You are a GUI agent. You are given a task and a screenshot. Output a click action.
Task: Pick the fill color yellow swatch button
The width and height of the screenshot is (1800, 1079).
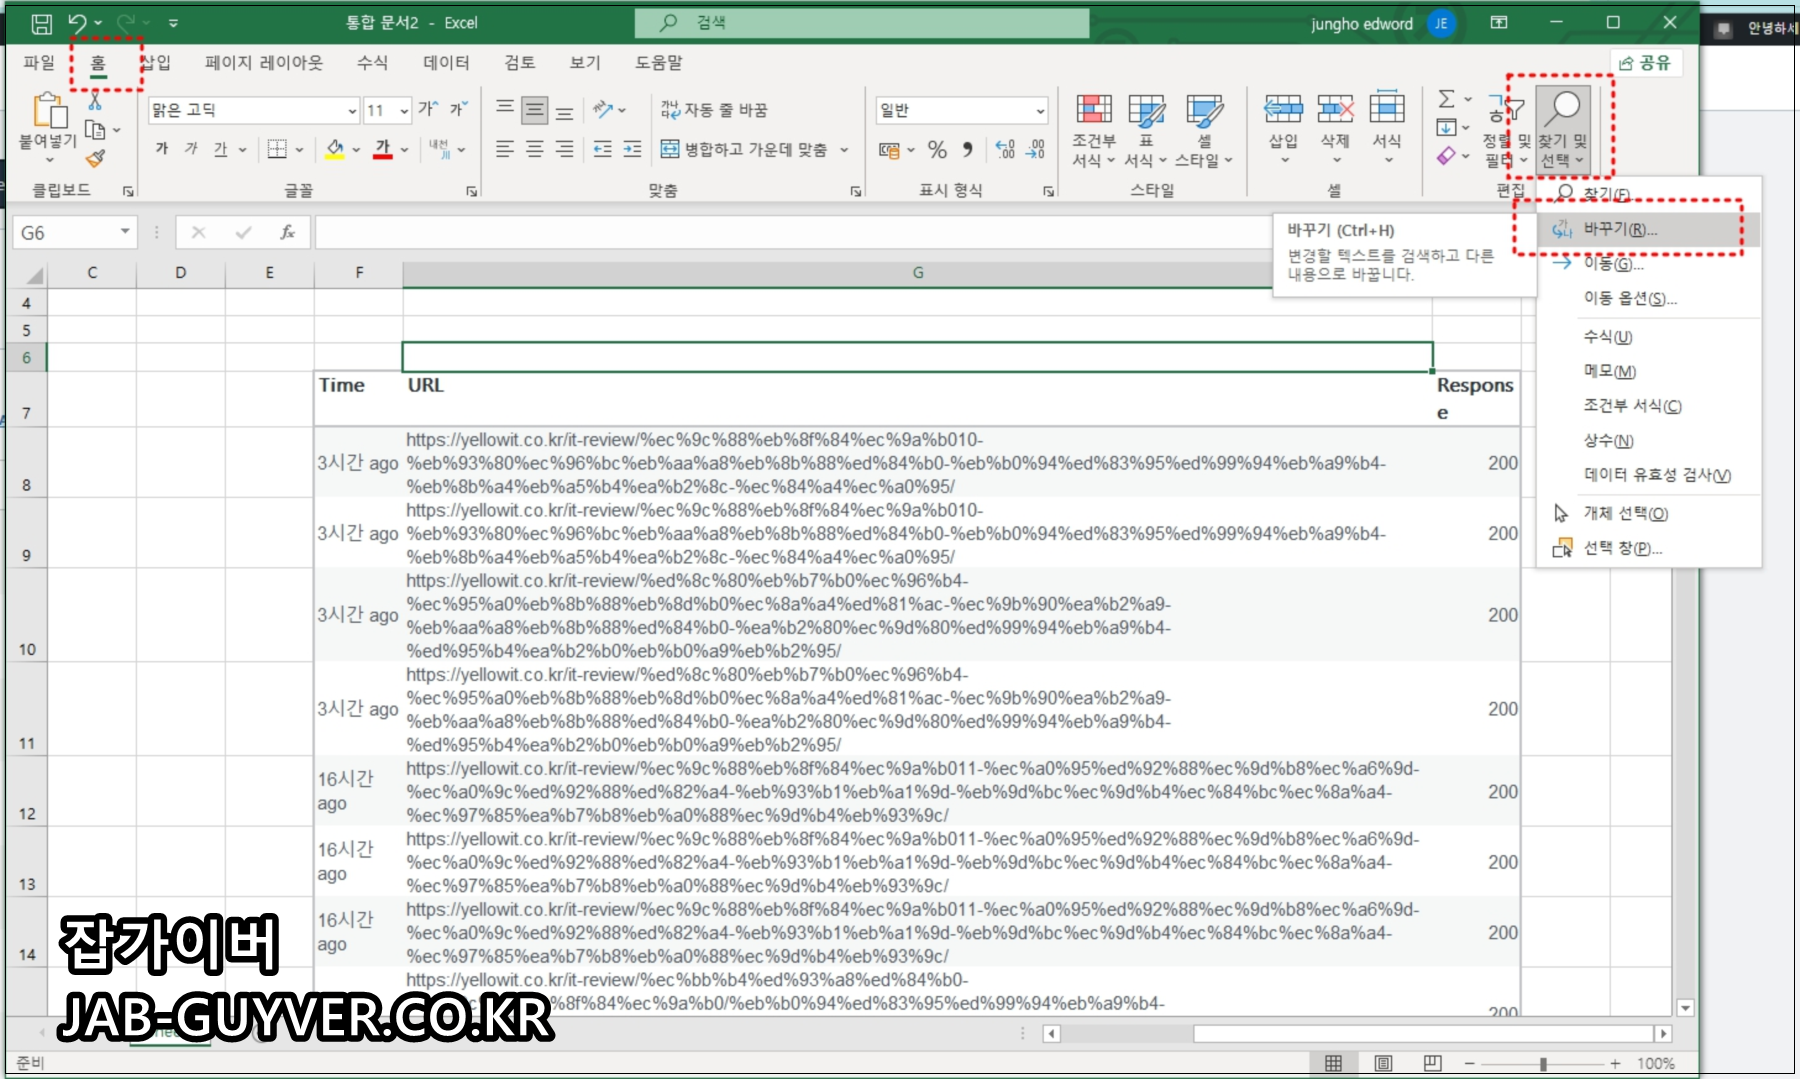(335, 149)
